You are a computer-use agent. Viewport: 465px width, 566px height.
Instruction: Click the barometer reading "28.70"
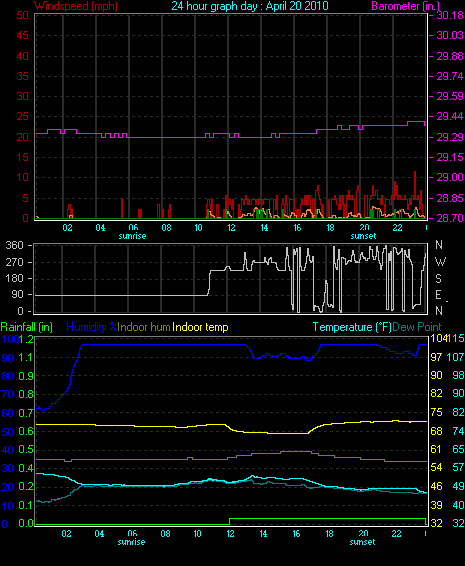point(450,218)
